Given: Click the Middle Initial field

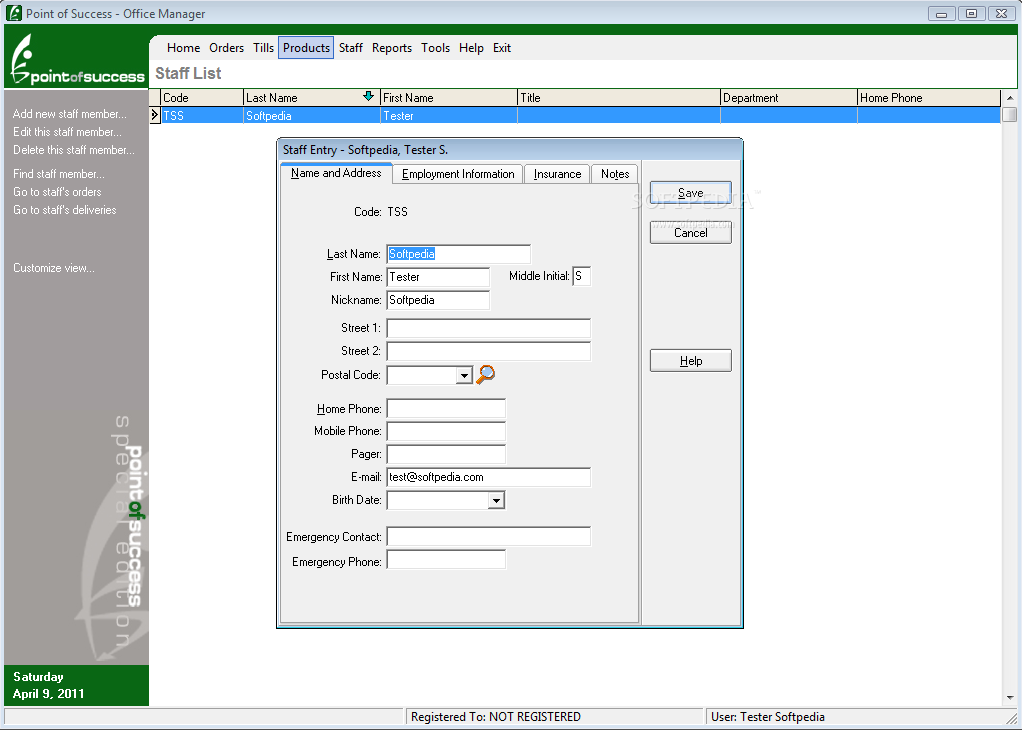Looking at the screenshot, I should [x=581, y=276].
